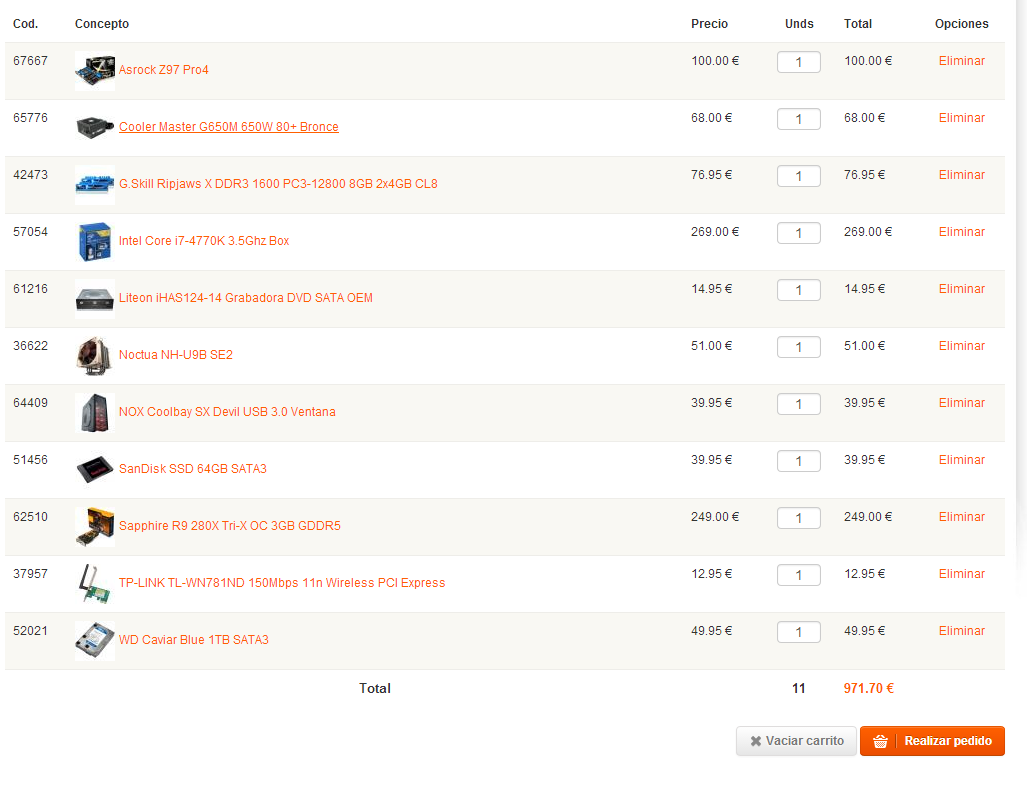The width and height of the screenshot is (1027, 785).
Task: Open the Intel Core i7-4770K 3.5Ghz Box link
Action: pos(204,240)
